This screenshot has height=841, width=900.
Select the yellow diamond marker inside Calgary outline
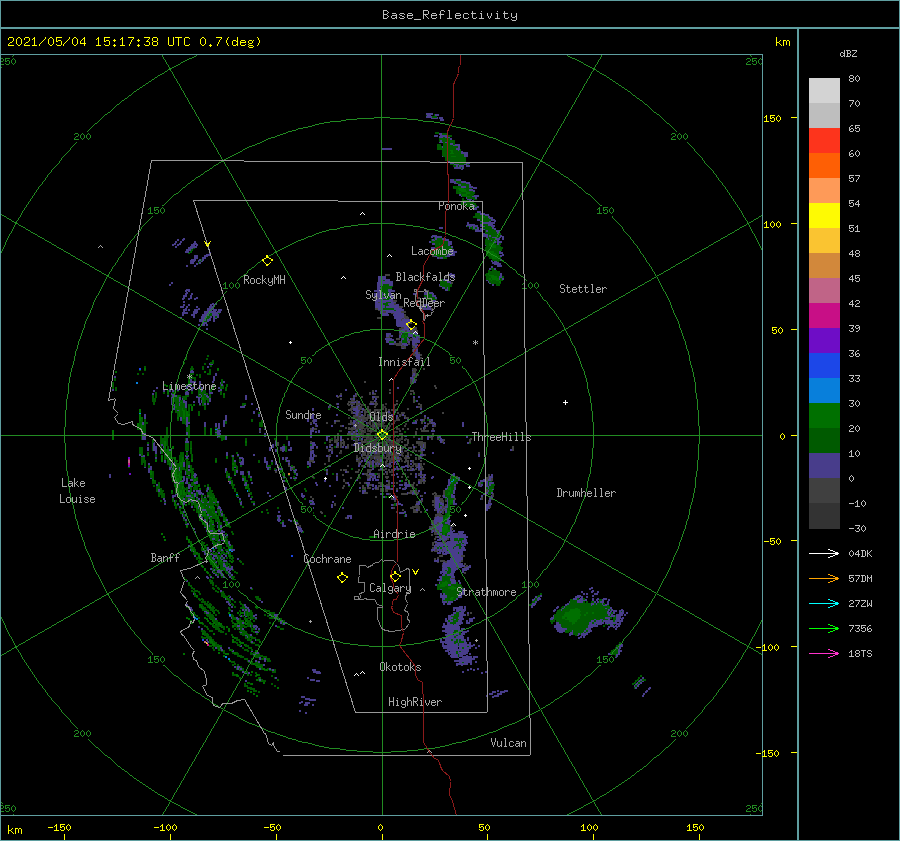click(x=395, y=576)
